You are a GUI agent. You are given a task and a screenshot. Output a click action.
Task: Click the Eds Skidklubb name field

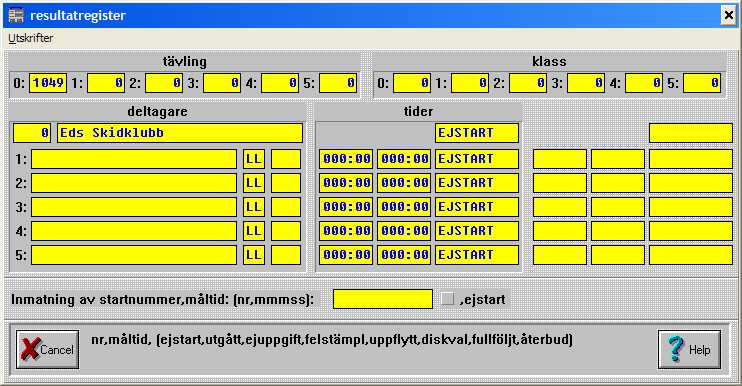[180, 133]
